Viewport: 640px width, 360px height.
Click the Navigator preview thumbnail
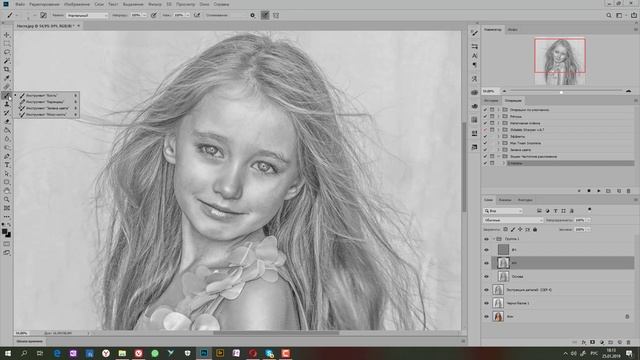[x=560, y=62]
